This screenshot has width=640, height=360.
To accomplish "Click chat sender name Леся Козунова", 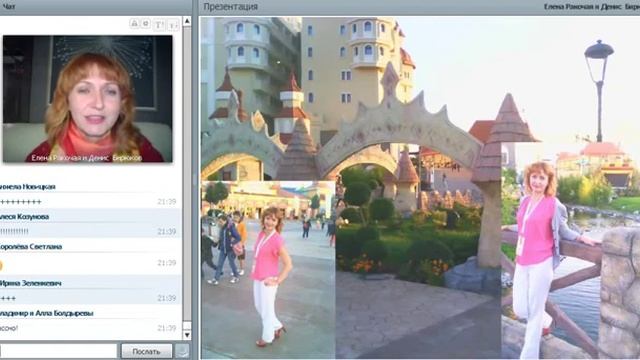I will (x=24, y=216).
